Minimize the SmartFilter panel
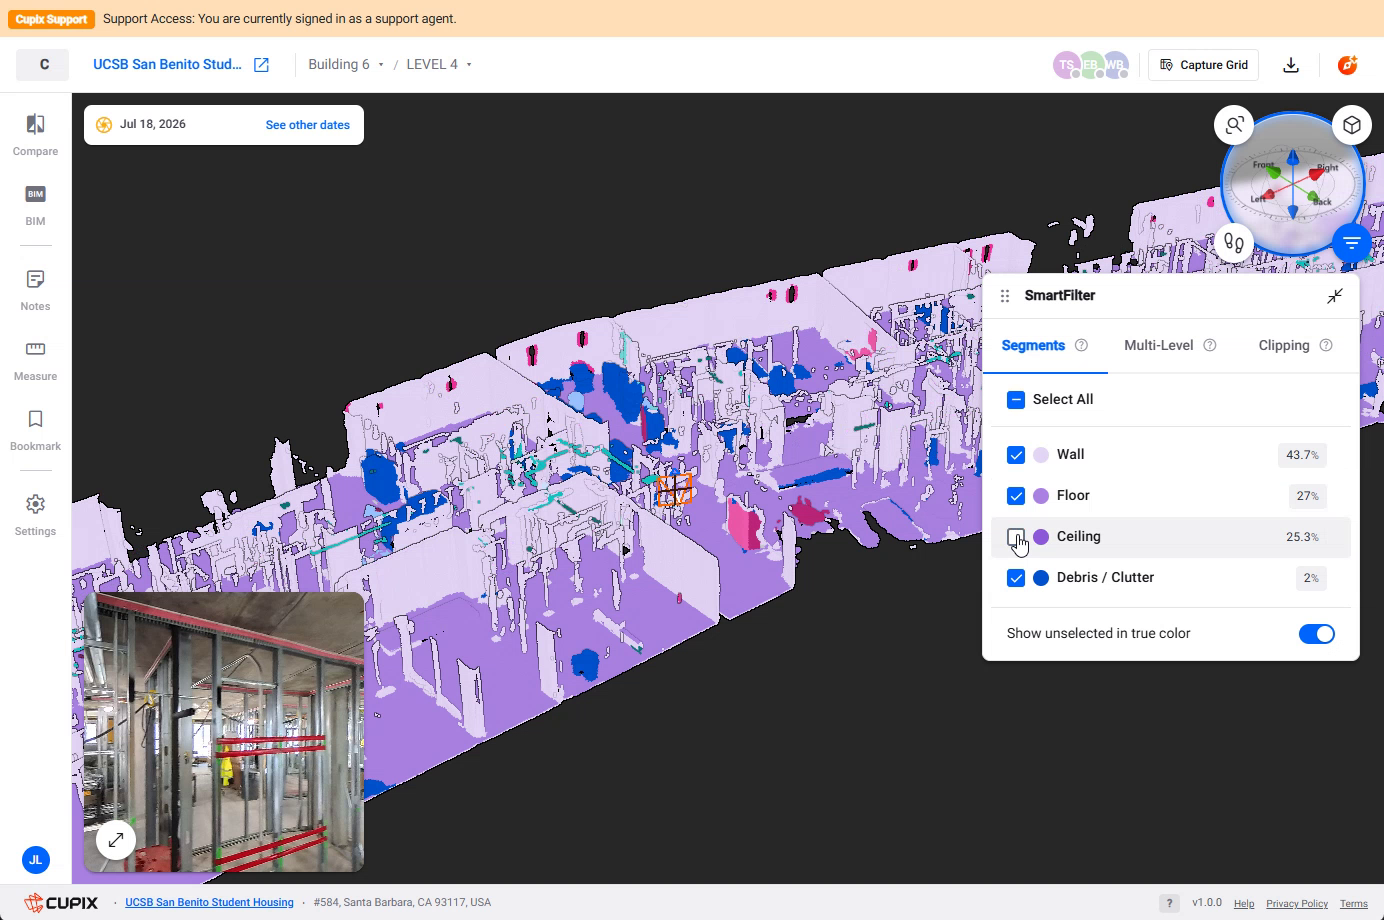 1335,296
